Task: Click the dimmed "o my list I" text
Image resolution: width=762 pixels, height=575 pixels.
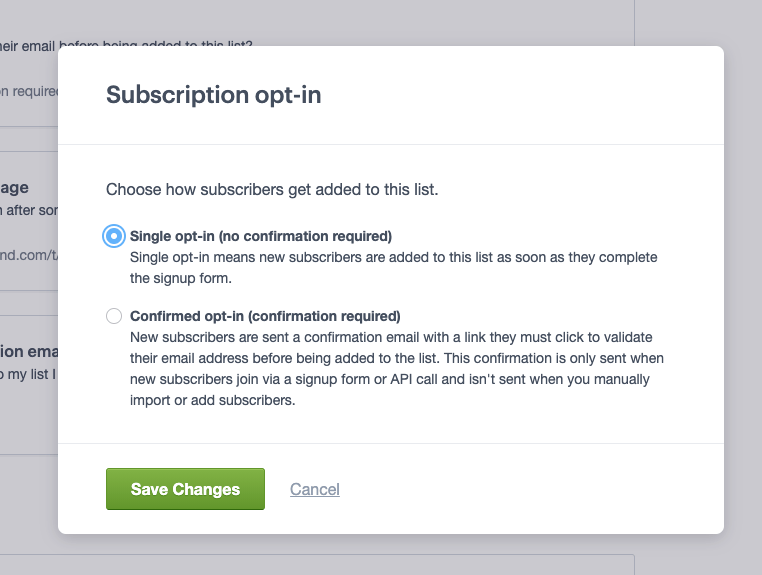Action: click(28, 375)
